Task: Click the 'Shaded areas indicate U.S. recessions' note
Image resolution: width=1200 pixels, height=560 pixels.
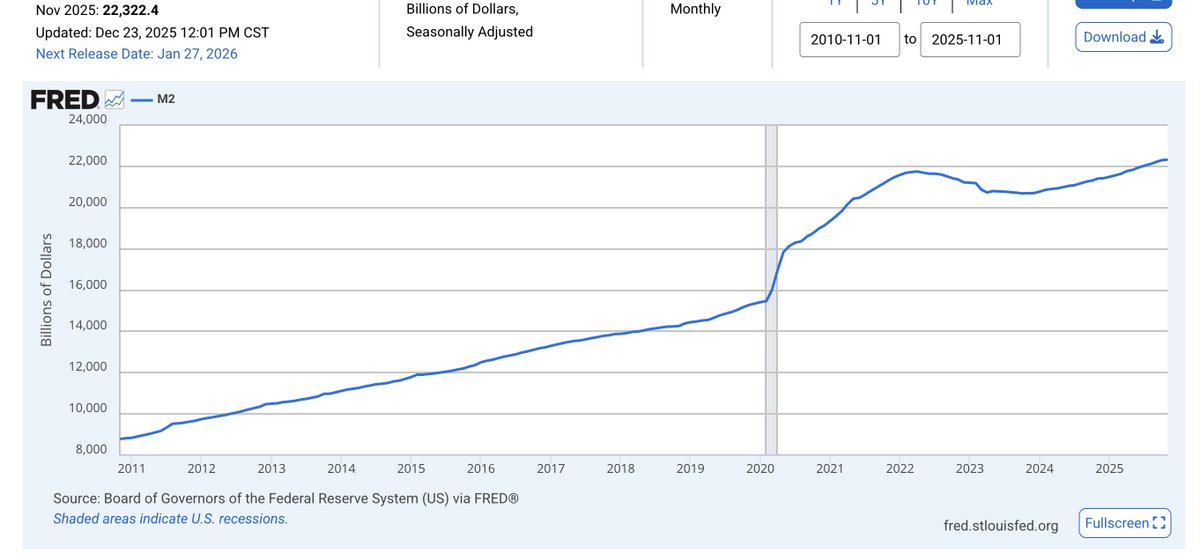Action: [170, 519]
